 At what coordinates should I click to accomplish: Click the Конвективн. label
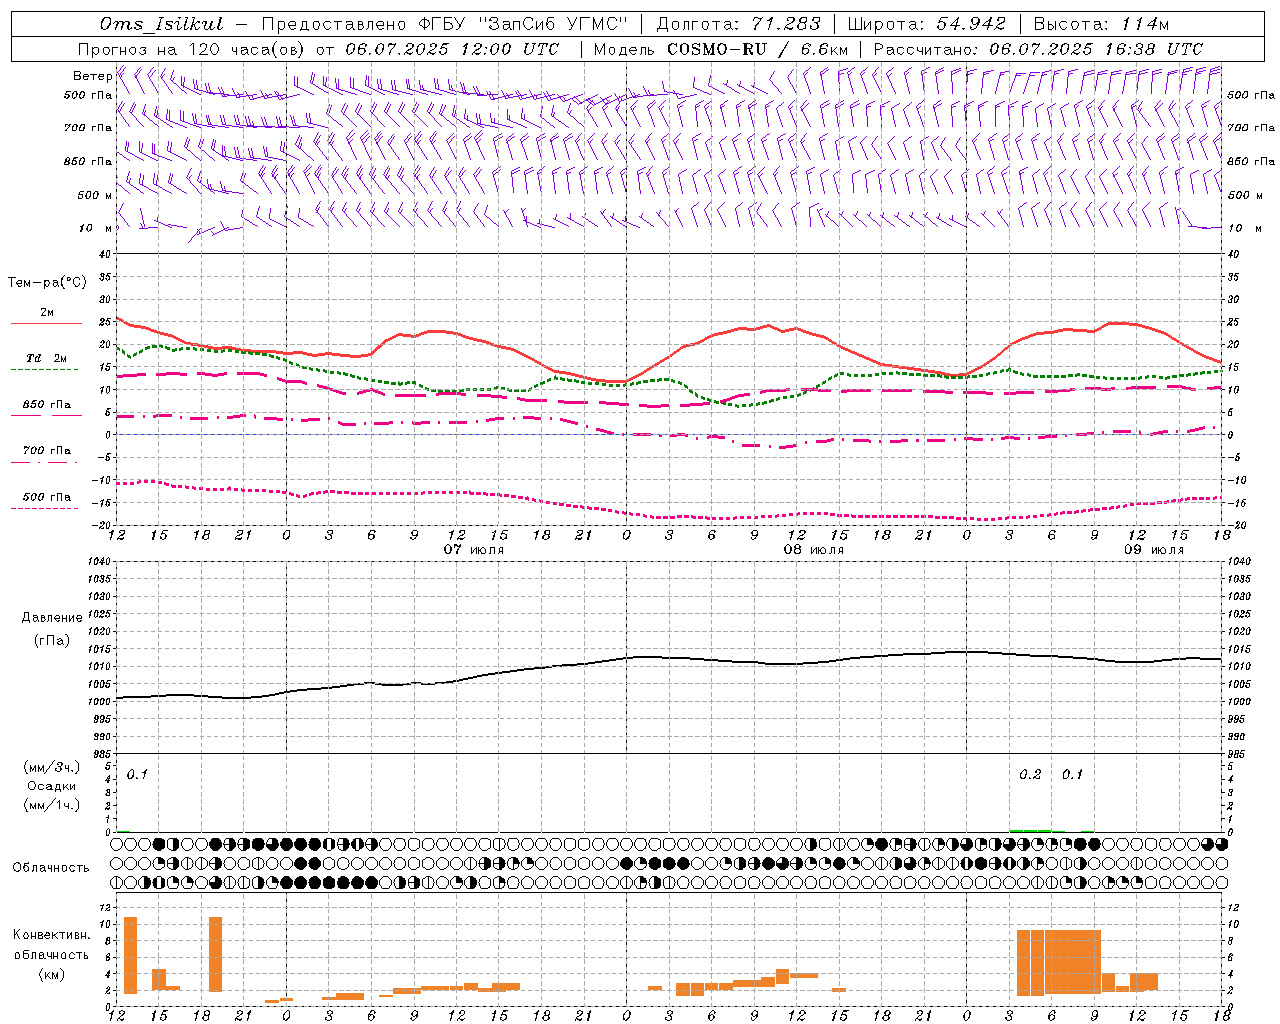click(51, 935)
